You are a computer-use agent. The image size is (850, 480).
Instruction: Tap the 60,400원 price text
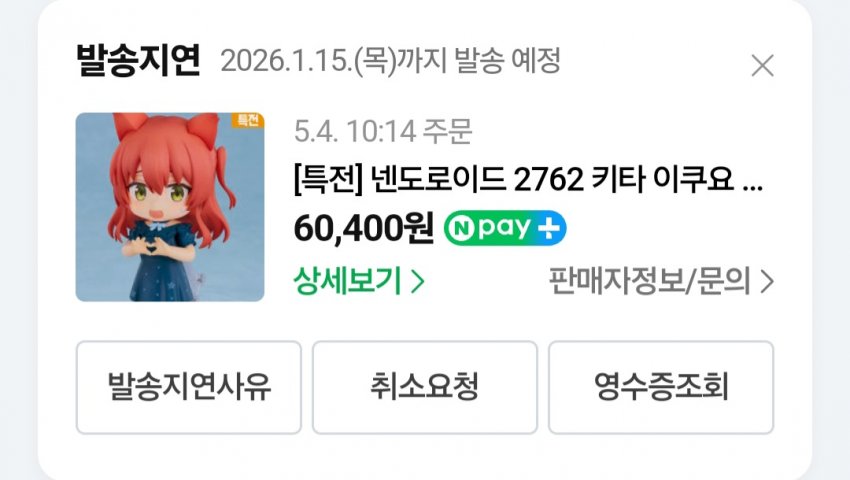click(363, 228)
